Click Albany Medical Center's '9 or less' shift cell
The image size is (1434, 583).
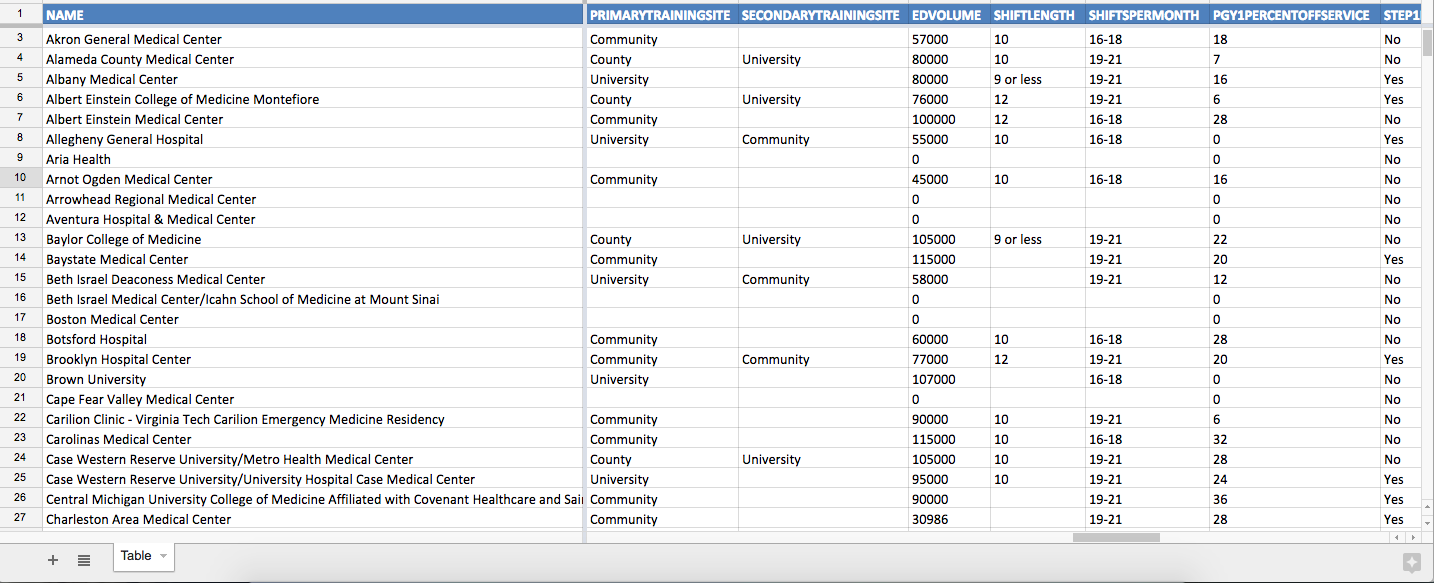point(1035,79)
